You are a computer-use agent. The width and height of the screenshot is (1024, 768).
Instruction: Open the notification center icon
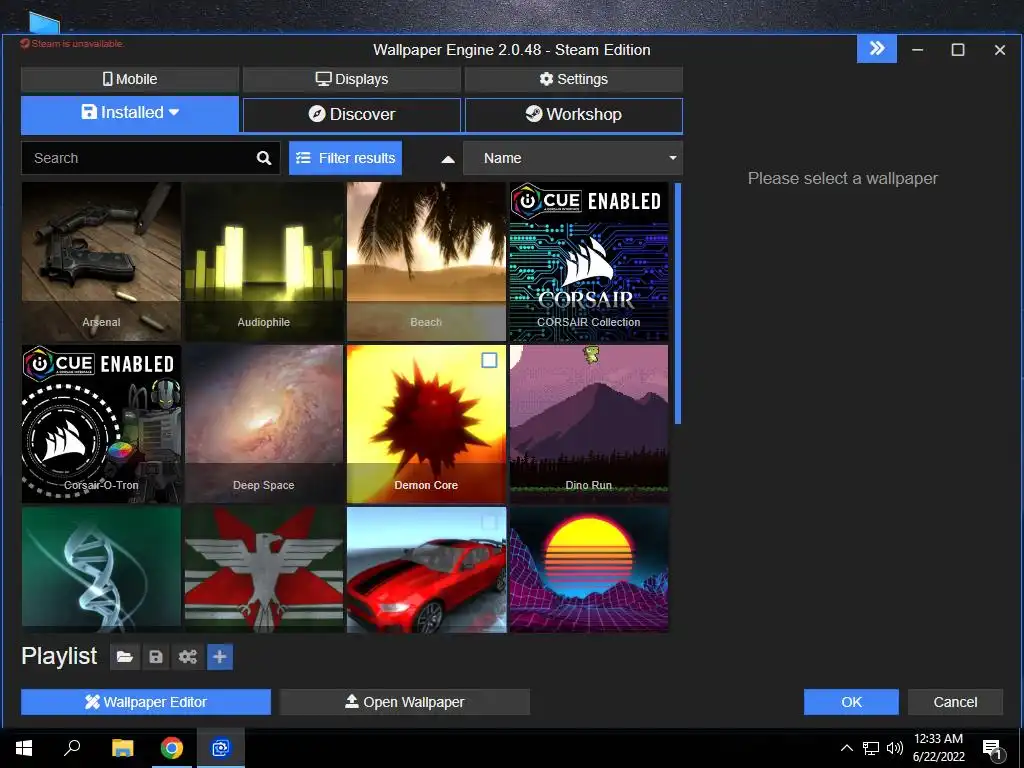coord(993,749)
